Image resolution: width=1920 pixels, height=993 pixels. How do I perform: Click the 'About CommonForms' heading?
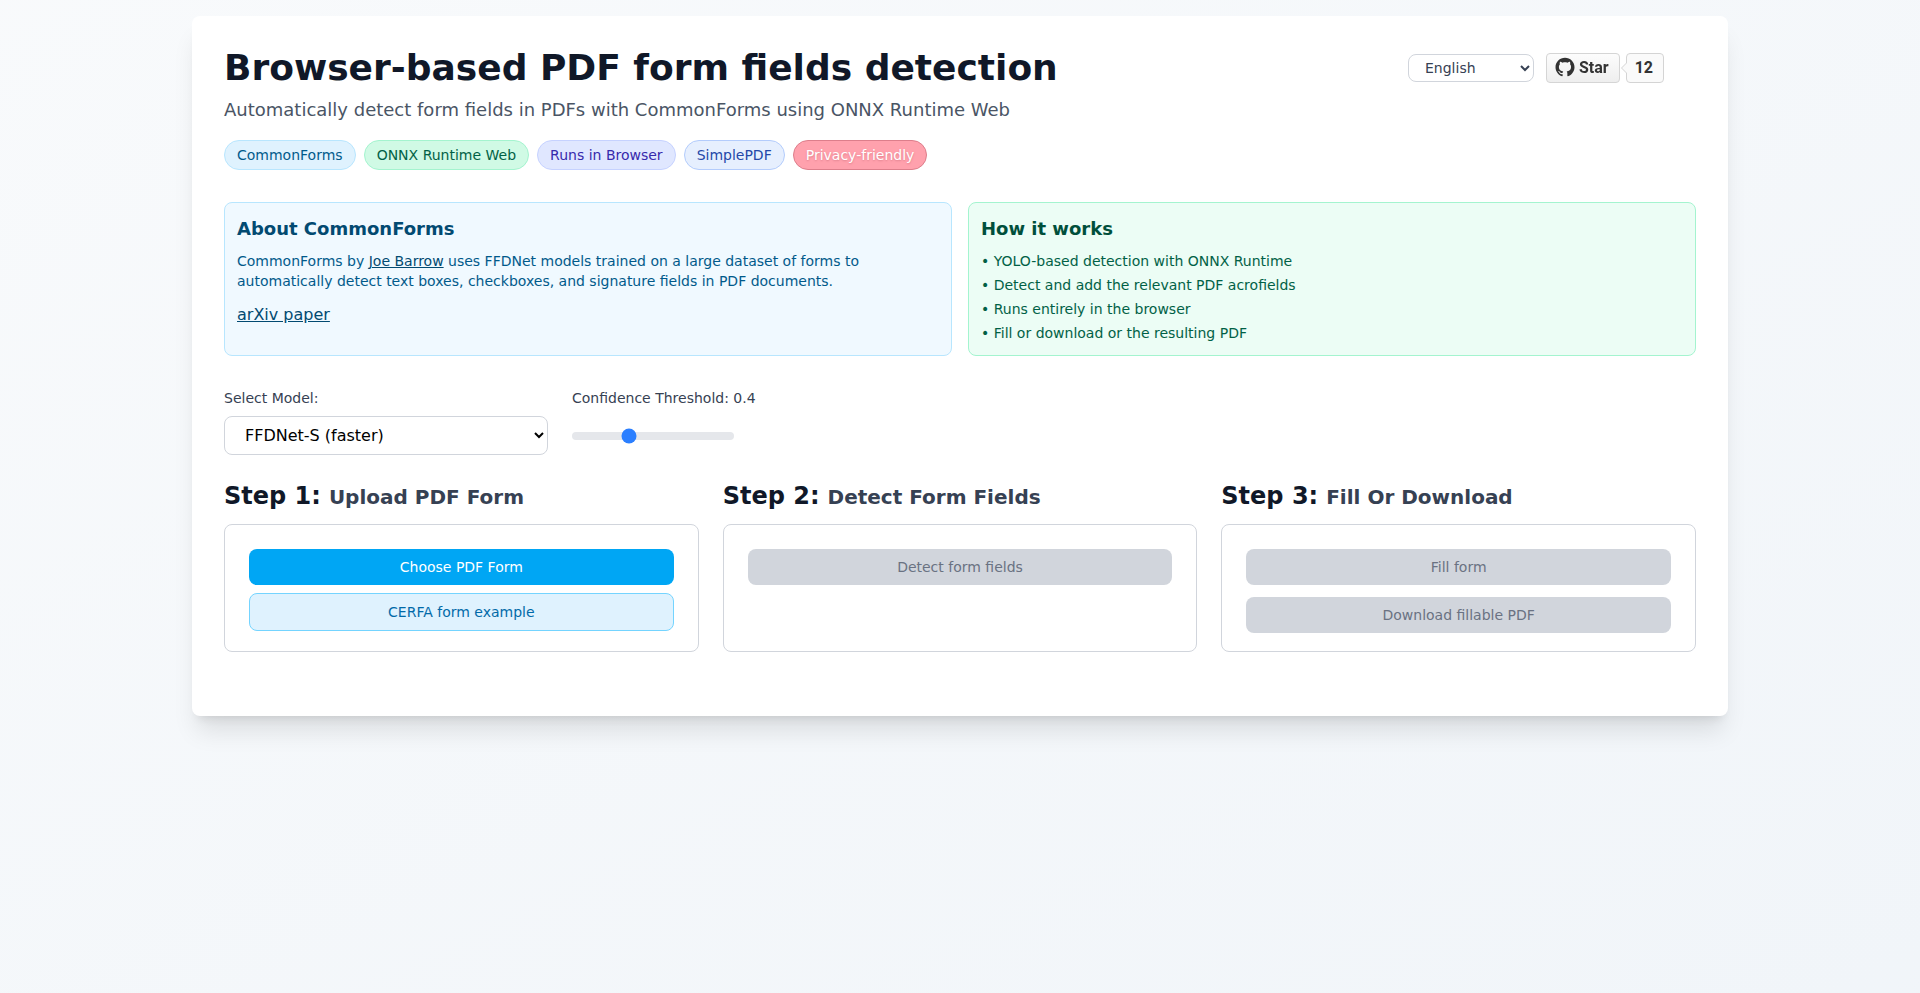pyautogui.click(x=345, y=229)
